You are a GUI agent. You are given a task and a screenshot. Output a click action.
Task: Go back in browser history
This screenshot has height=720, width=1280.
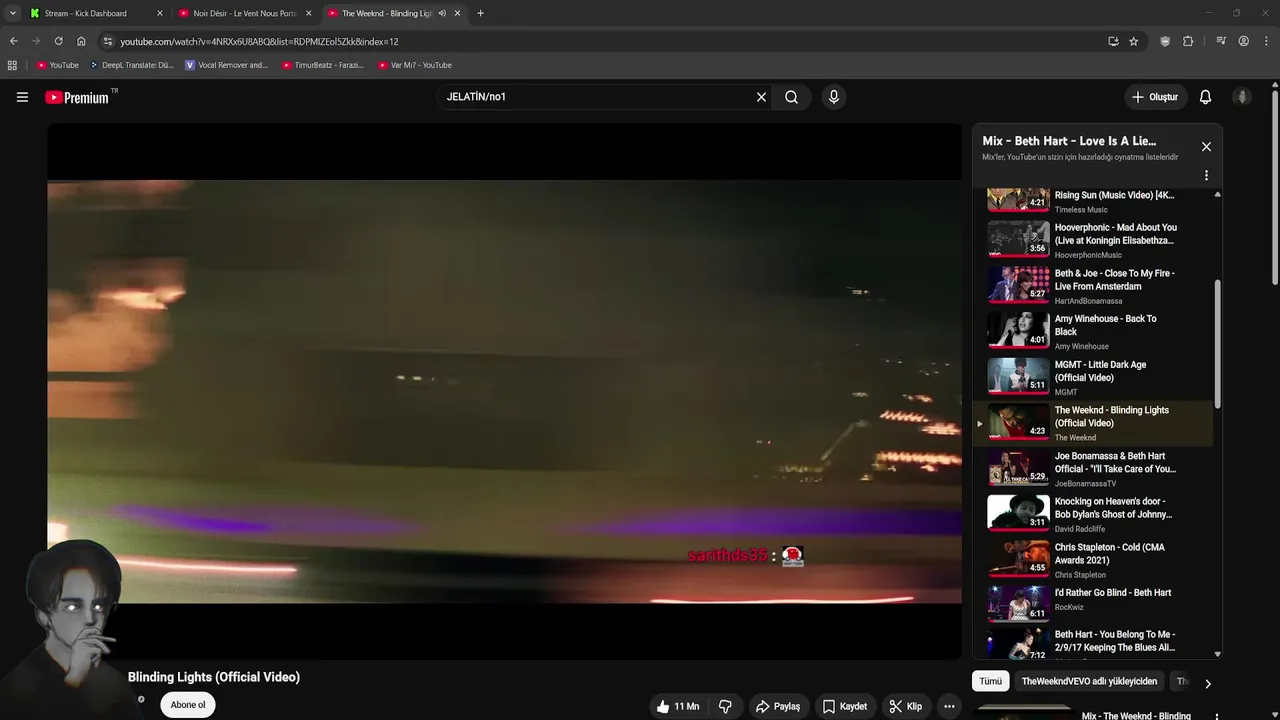[x=13, y=41]
